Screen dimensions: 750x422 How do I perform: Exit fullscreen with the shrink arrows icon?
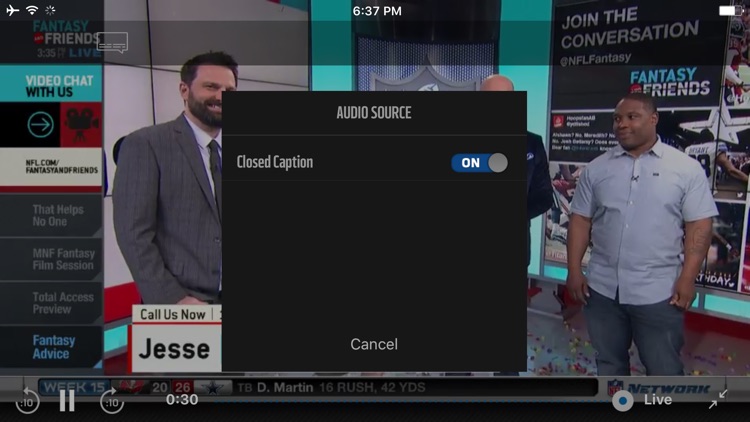coord(717,399)
